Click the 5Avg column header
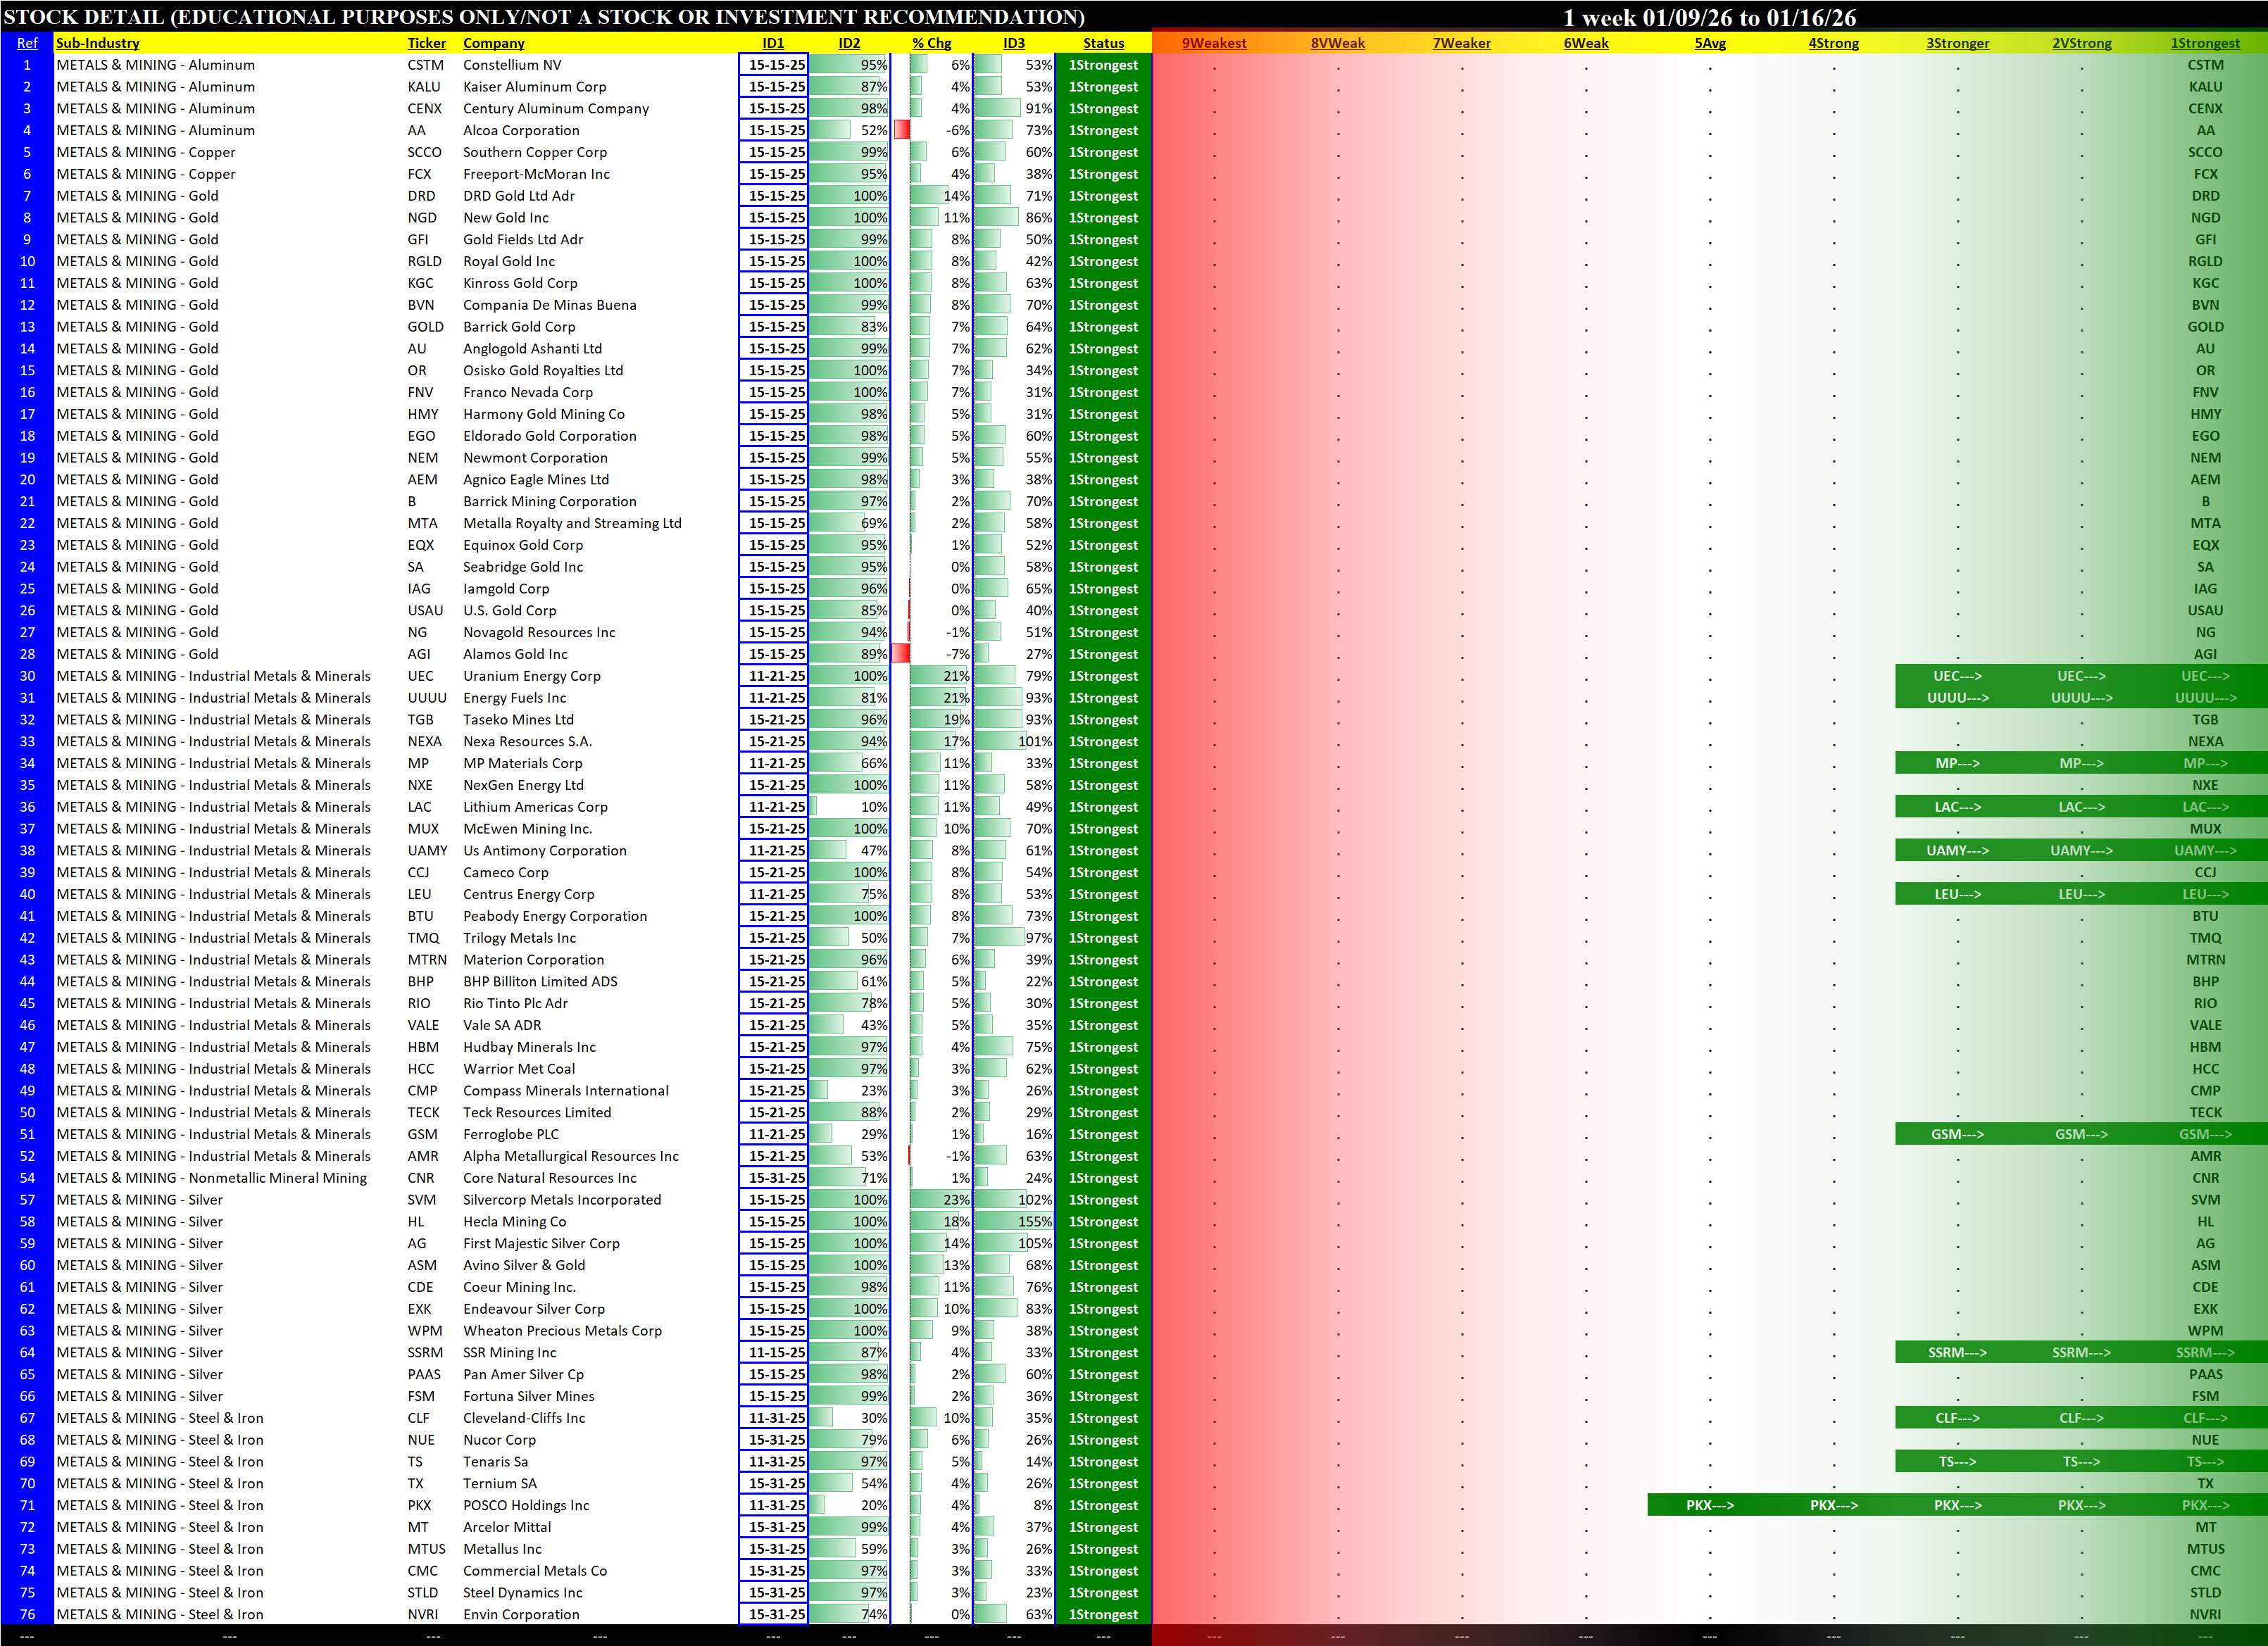This screenshot has height=1646, width=2268. pyautogui.click(x=1709, y=43)
